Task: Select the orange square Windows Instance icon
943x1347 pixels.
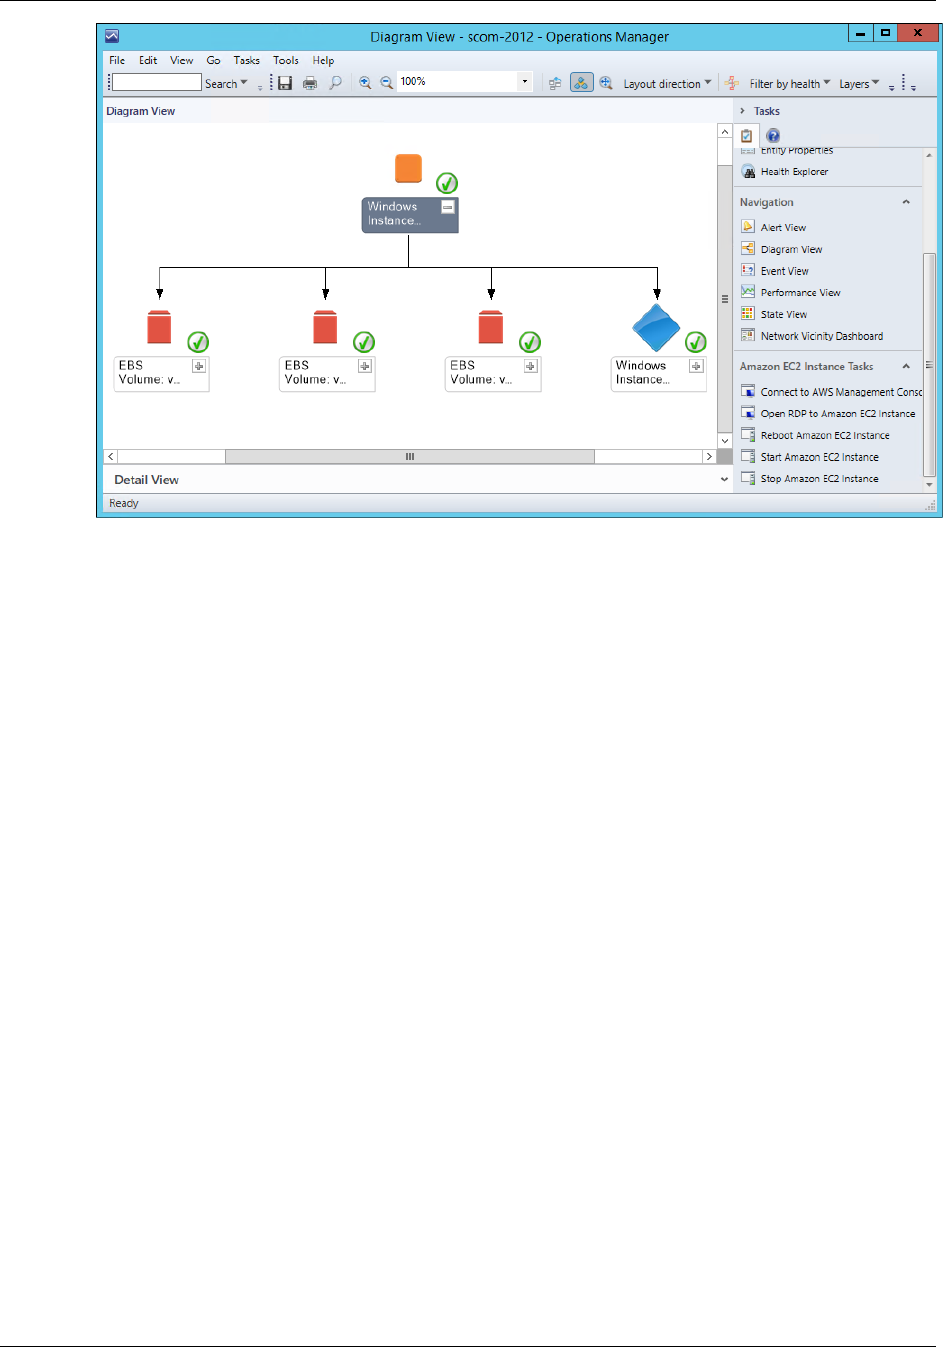Action: point(408,169)
